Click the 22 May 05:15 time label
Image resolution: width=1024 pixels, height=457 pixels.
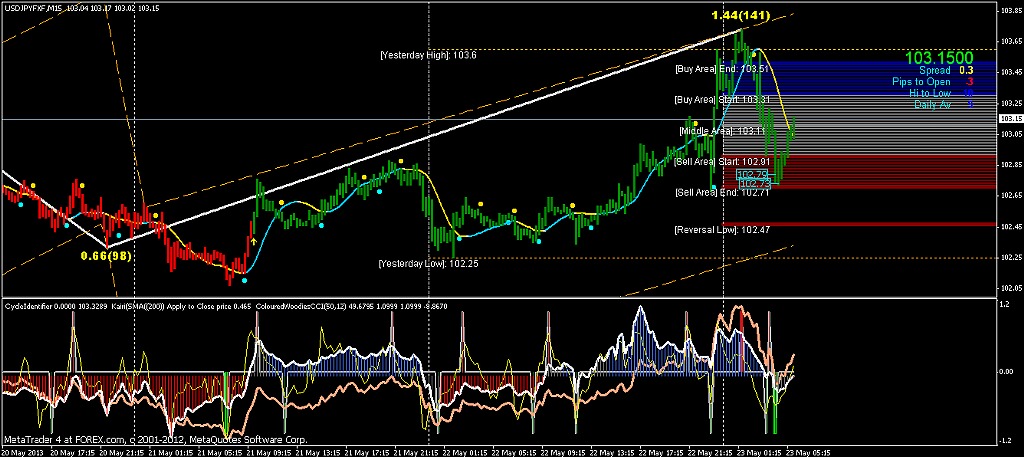[513, 451]
